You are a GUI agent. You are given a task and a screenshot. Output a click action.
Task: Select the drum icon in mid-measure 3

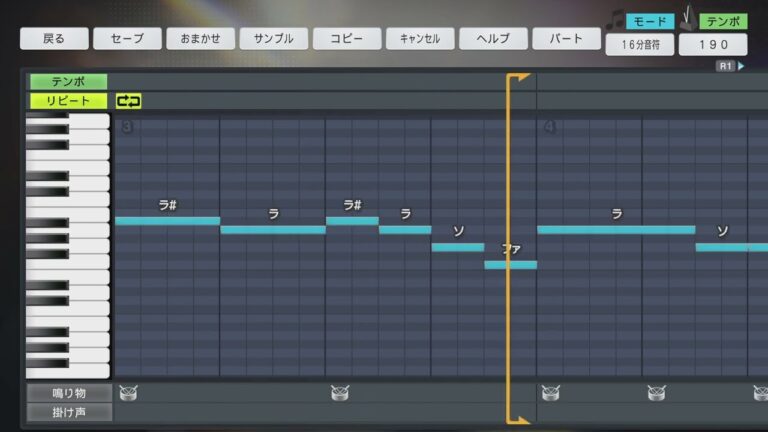click(x=340, y=393)
